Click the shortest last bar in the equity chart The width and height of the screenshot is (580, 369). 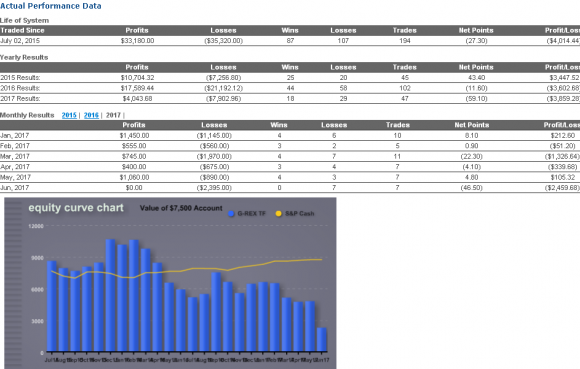tap(322, 339)
